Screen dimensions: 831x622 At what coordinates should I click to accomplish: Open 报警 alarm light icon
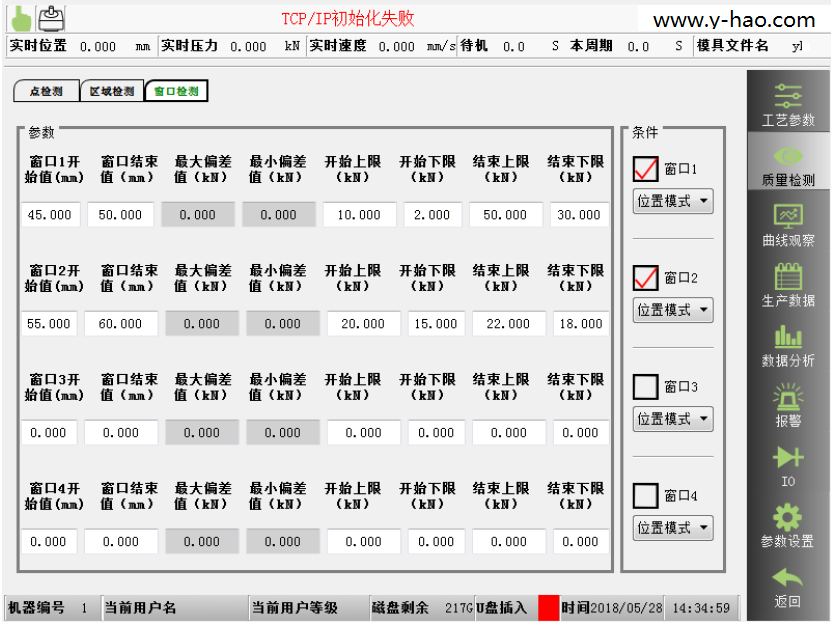pos(788,398)
